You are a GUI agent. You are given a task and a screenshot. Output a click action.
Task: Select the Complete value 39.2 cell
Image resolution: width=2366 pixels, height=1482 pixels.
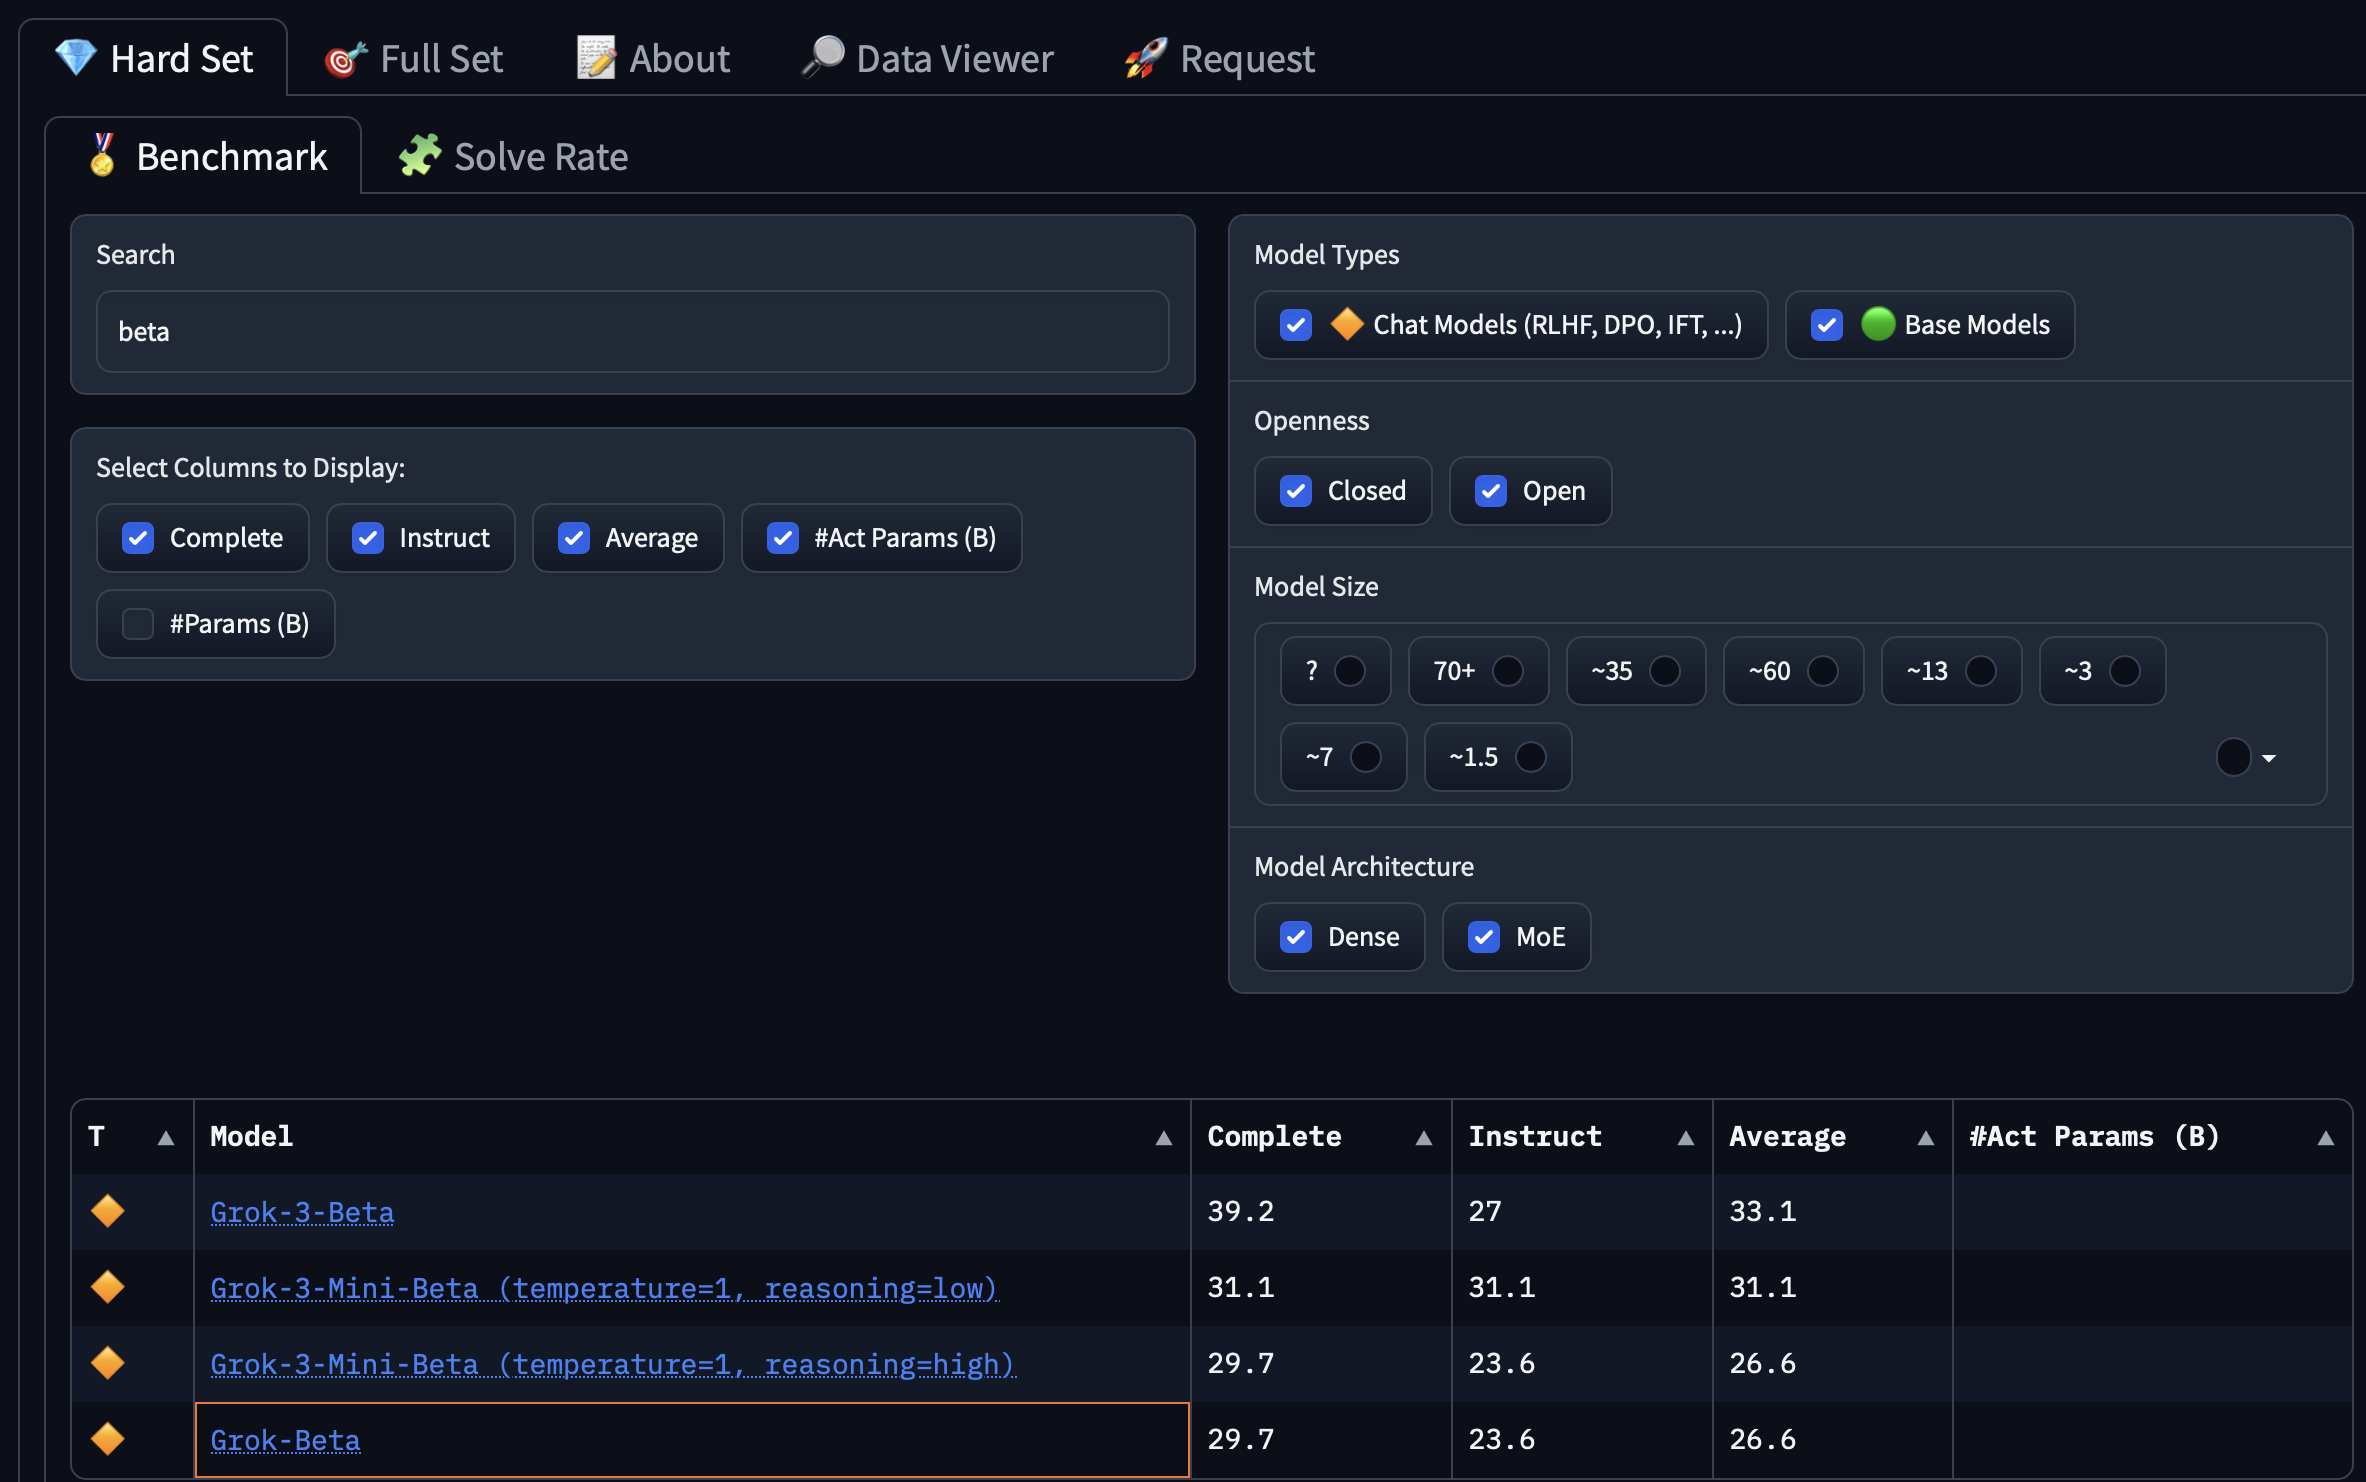(1321, 1212)
